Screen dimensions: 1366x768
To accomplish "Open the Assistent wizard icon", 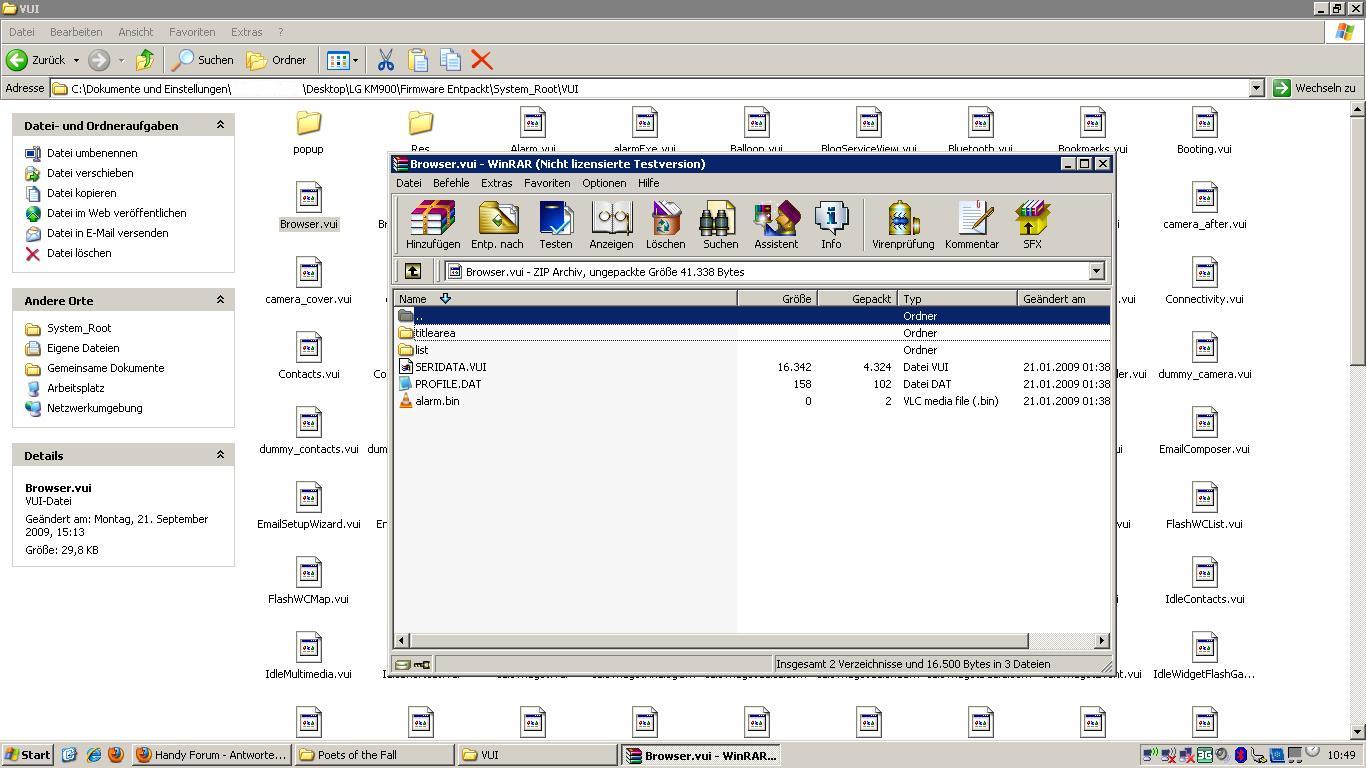I will tap(776, 224).
